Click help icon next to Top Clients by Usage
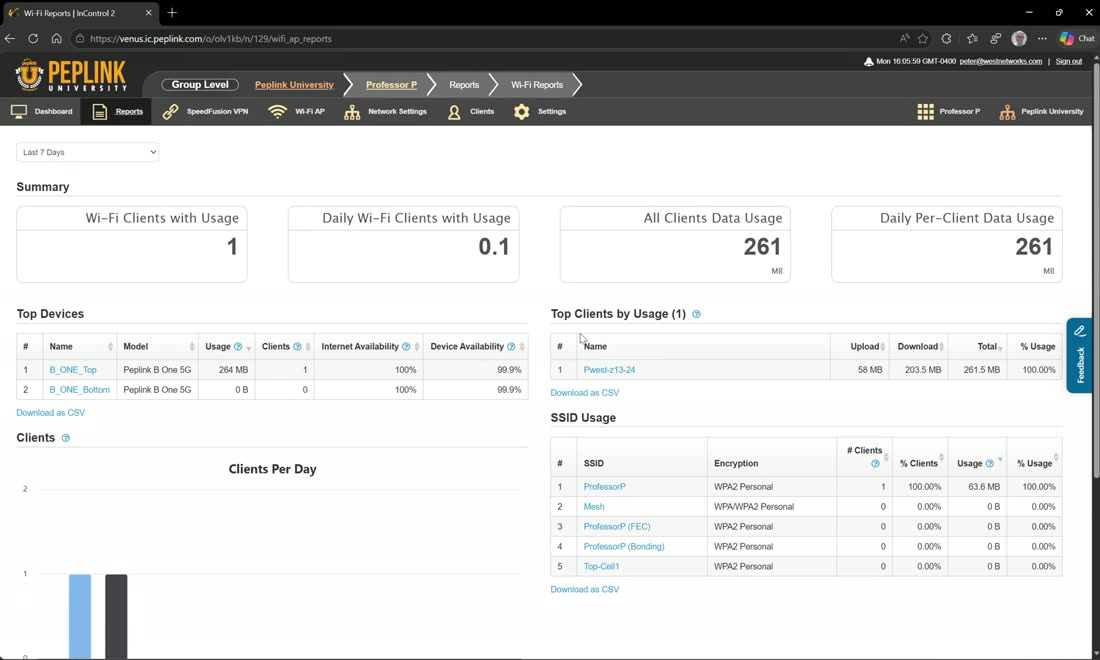The image size is (1100, 660). 697,314
